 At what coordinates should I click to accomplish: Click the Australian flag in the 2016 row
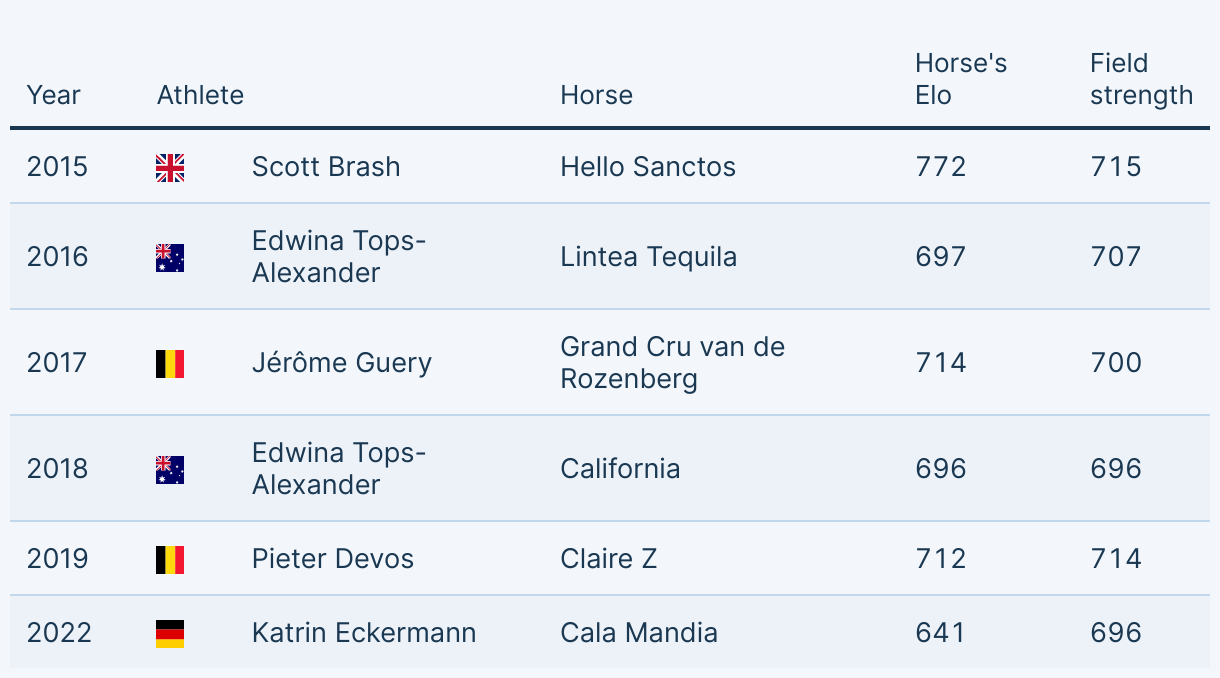click(x=170, y=258)
